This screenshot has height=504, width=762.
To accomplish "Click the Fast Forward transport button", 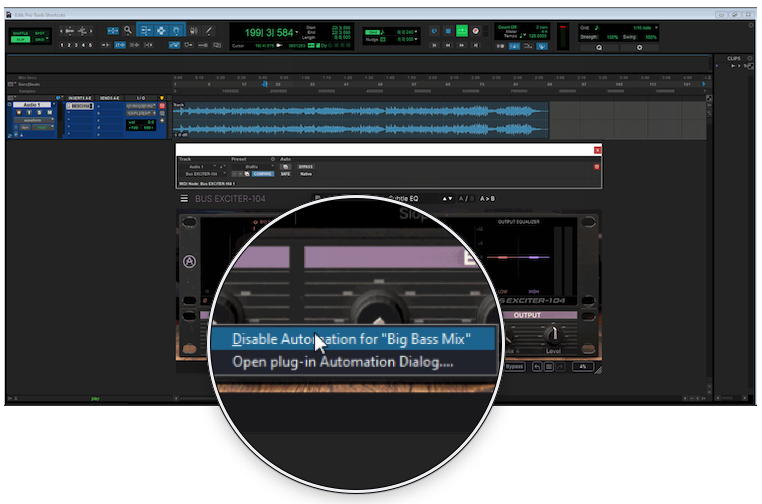I will coord(462,45).
